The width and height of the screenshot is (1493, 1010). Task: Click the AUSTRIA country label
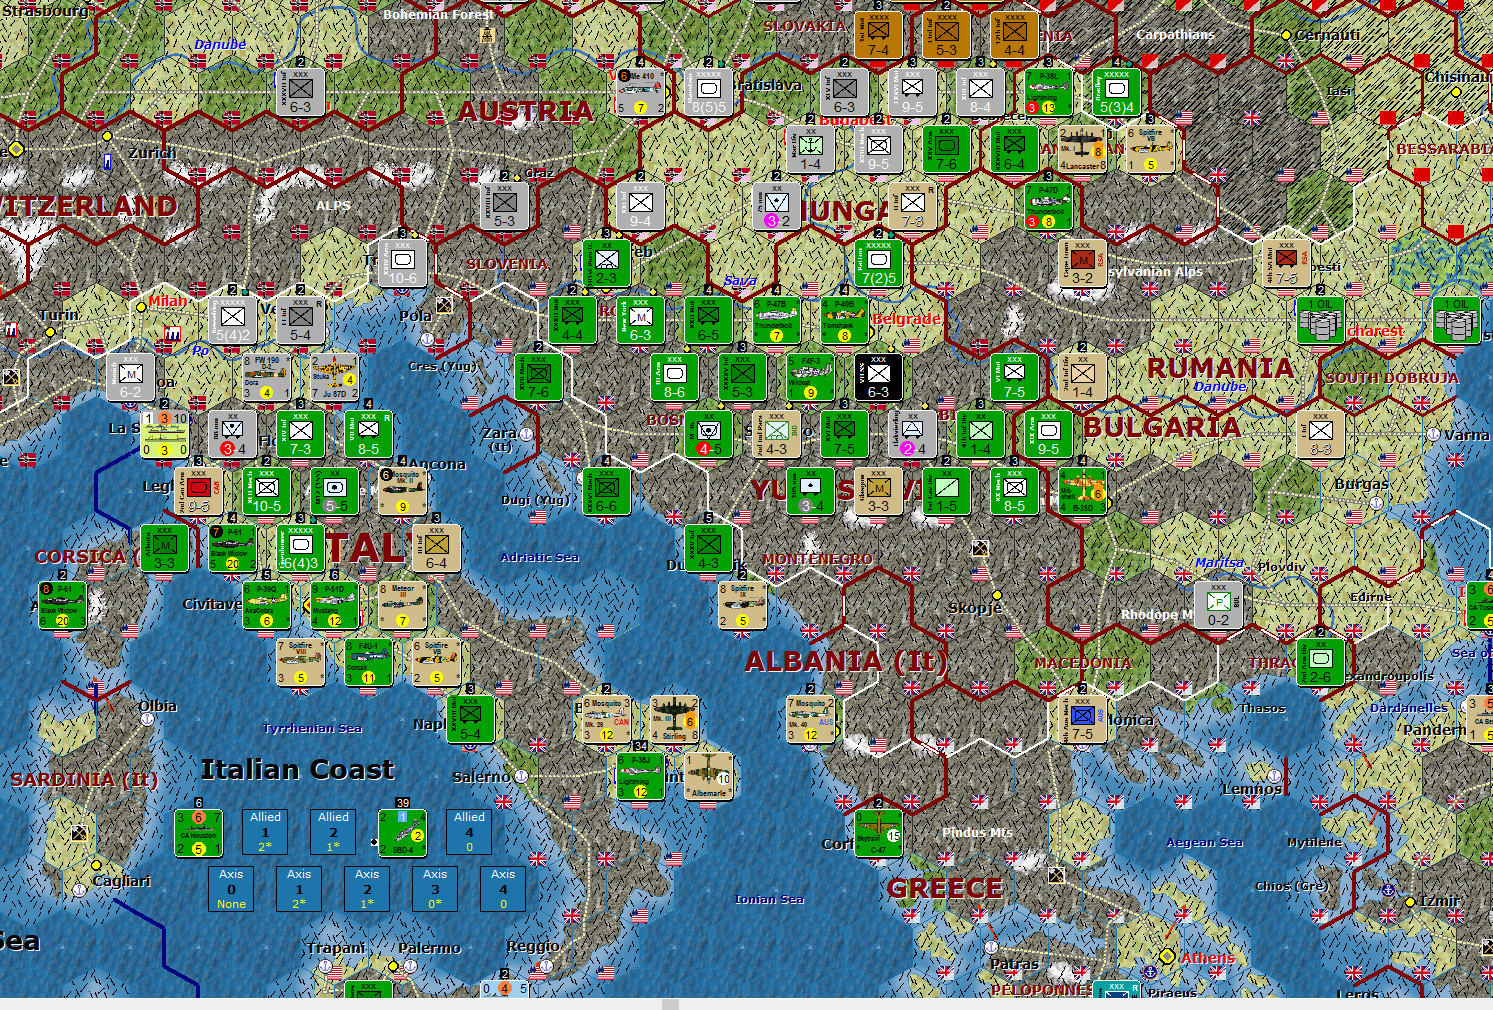click(x=526, y=111)
